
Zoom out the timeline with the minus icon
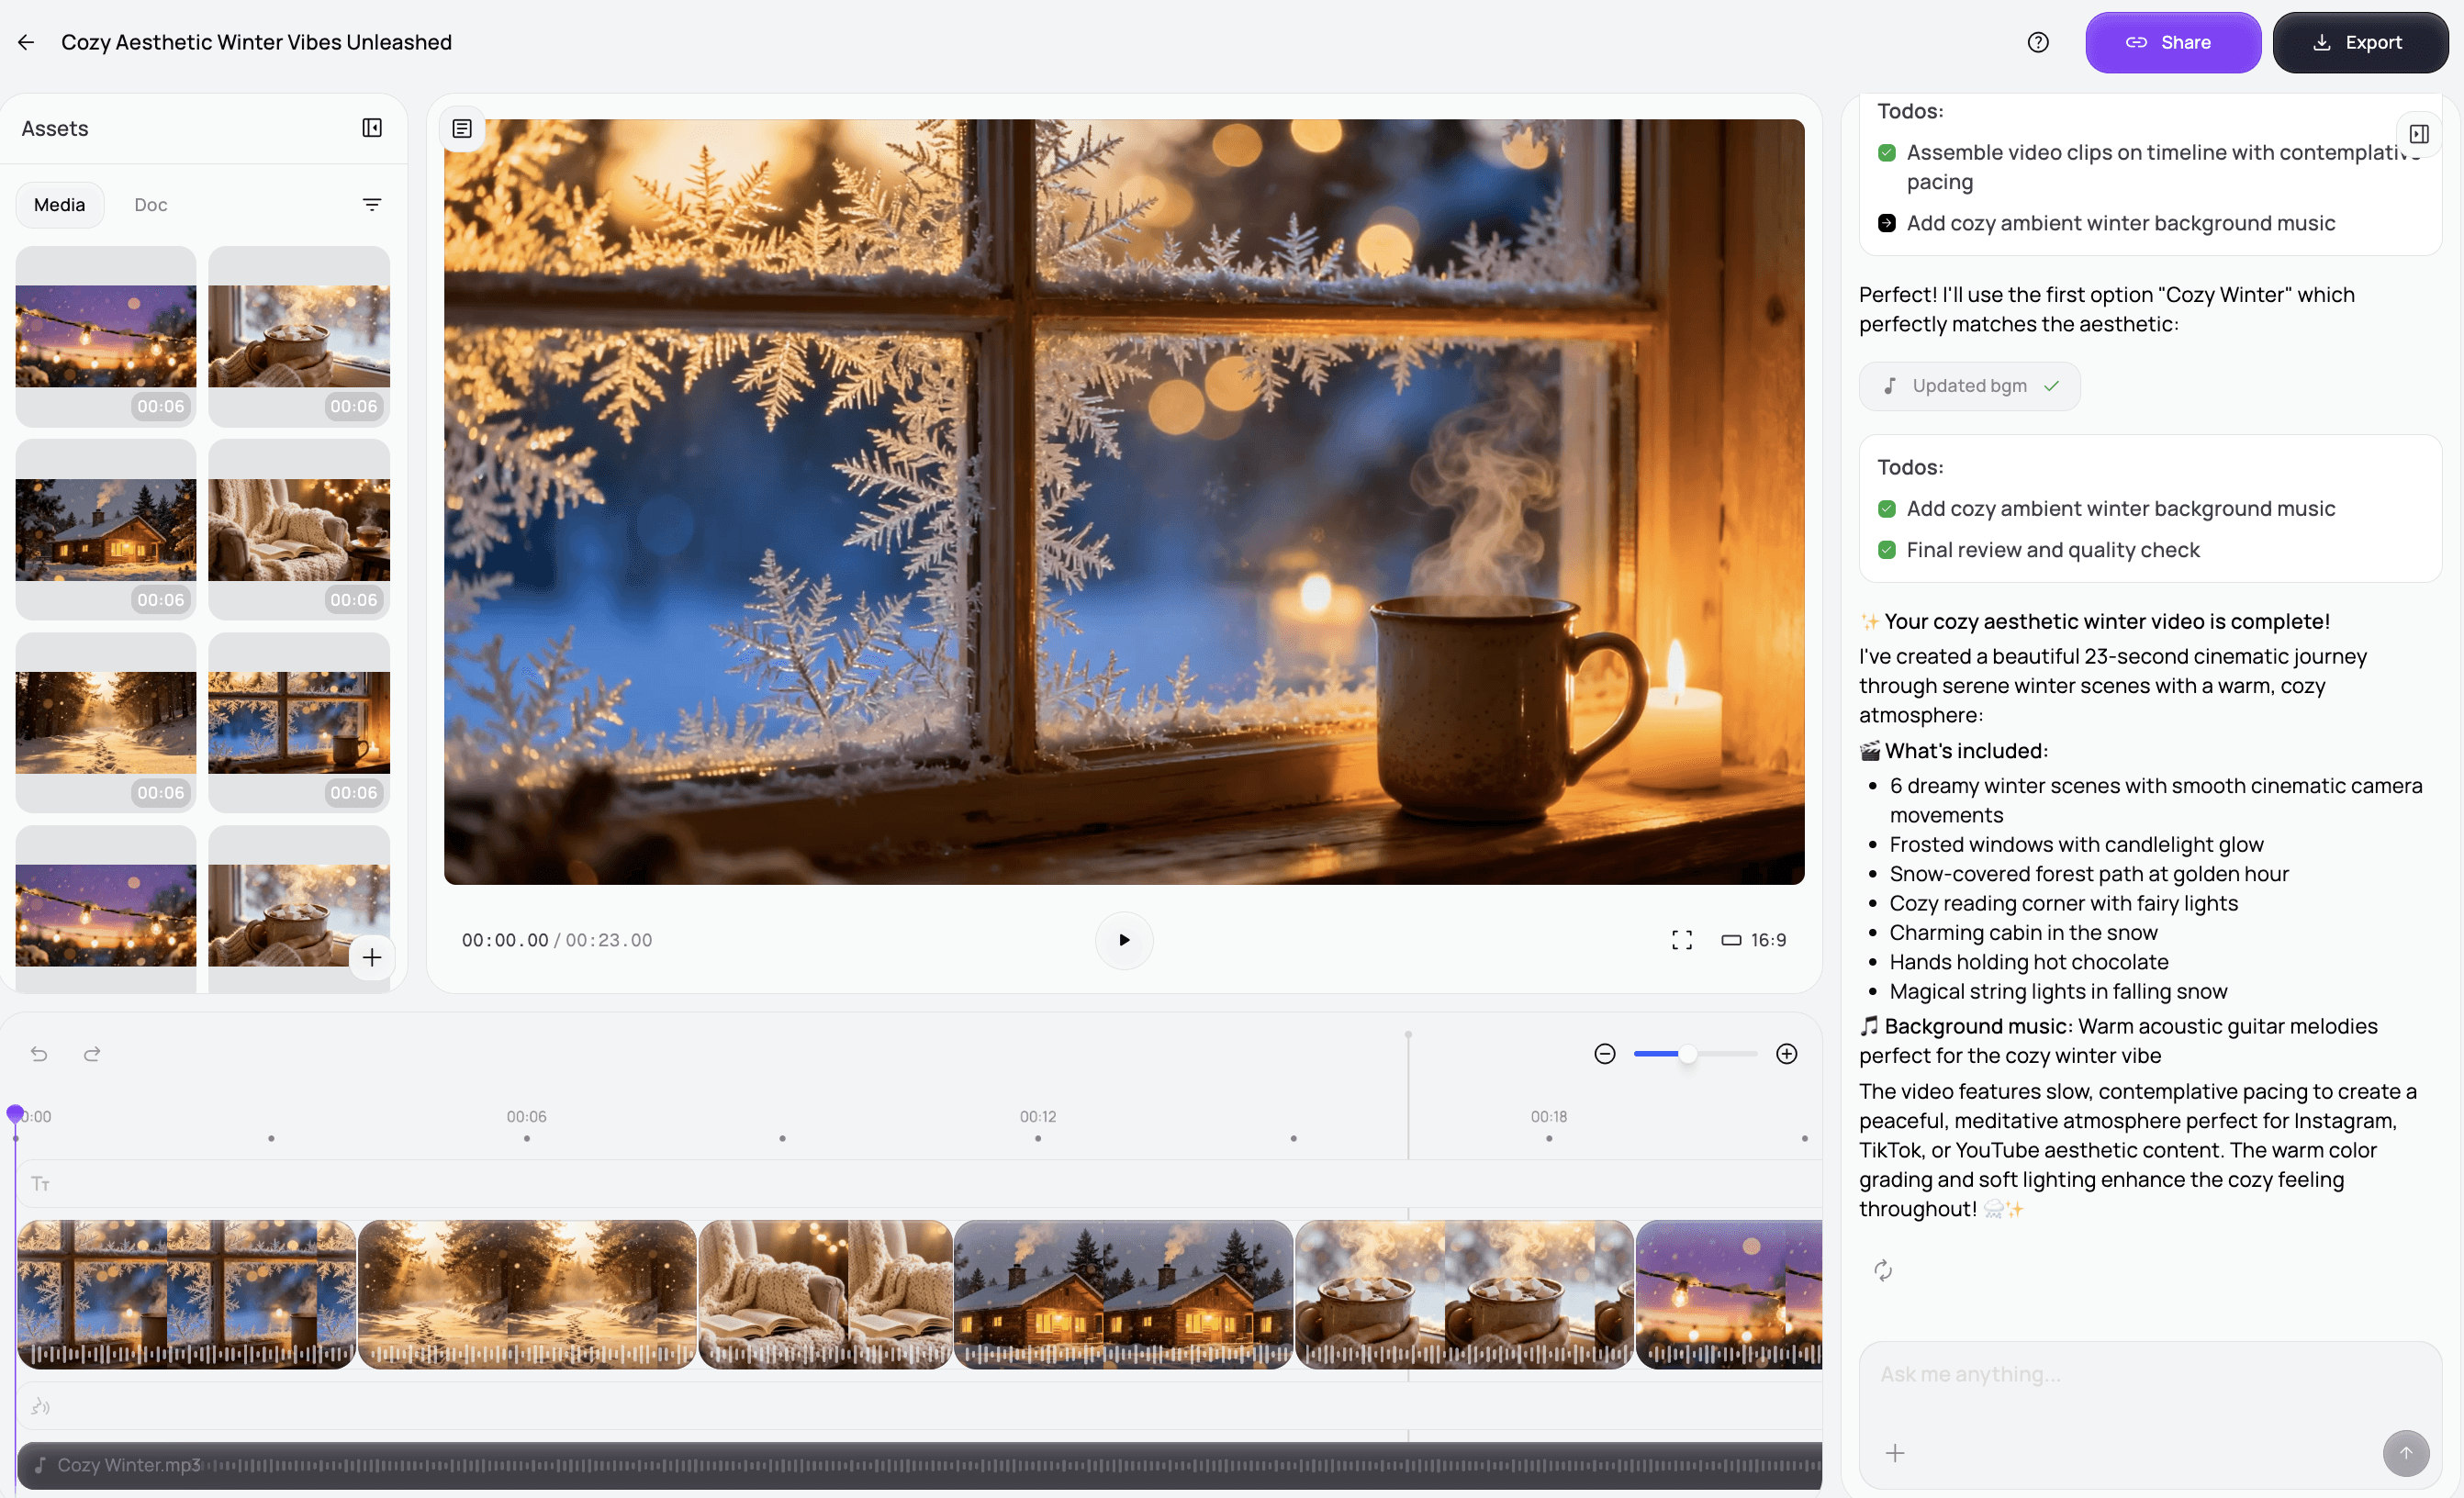(x=1604, y=1054)
